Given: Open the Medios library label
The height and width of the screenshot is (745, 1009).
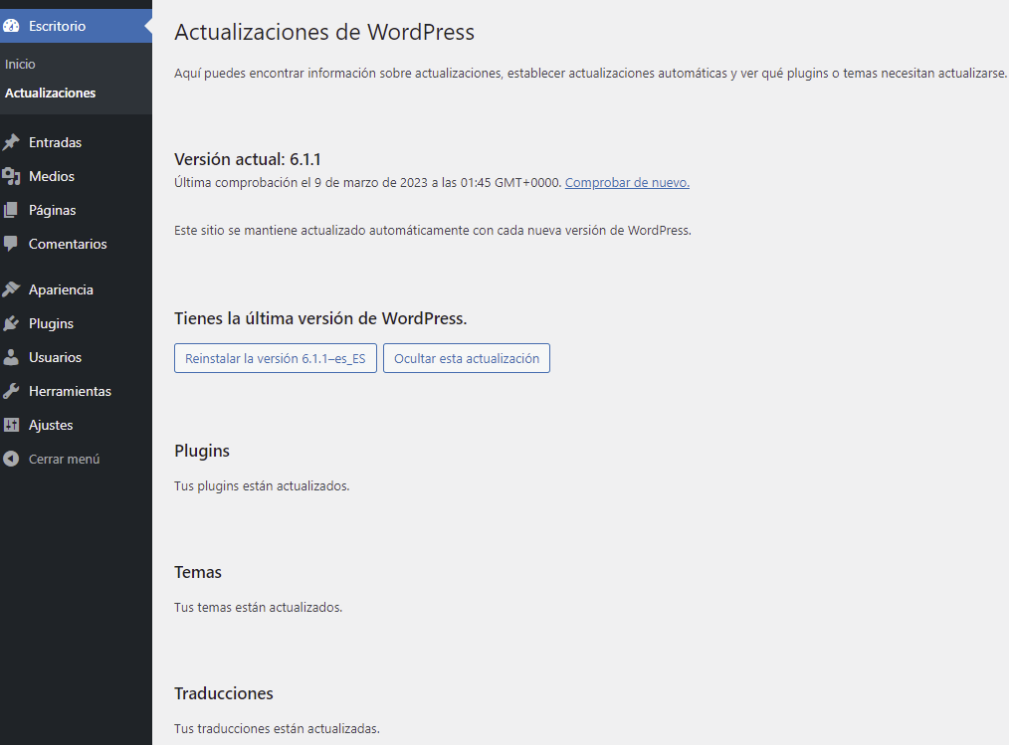Looking at the screenshot, I should coord(51,176).
